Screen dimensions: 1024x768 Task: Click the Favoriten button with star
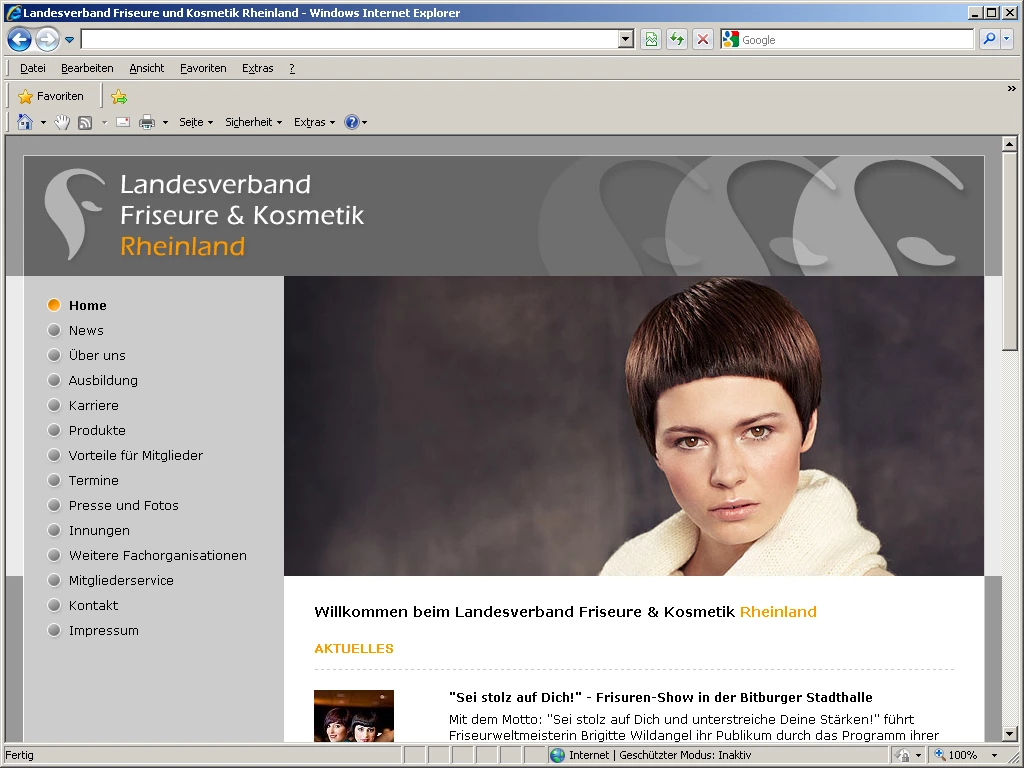51,97
